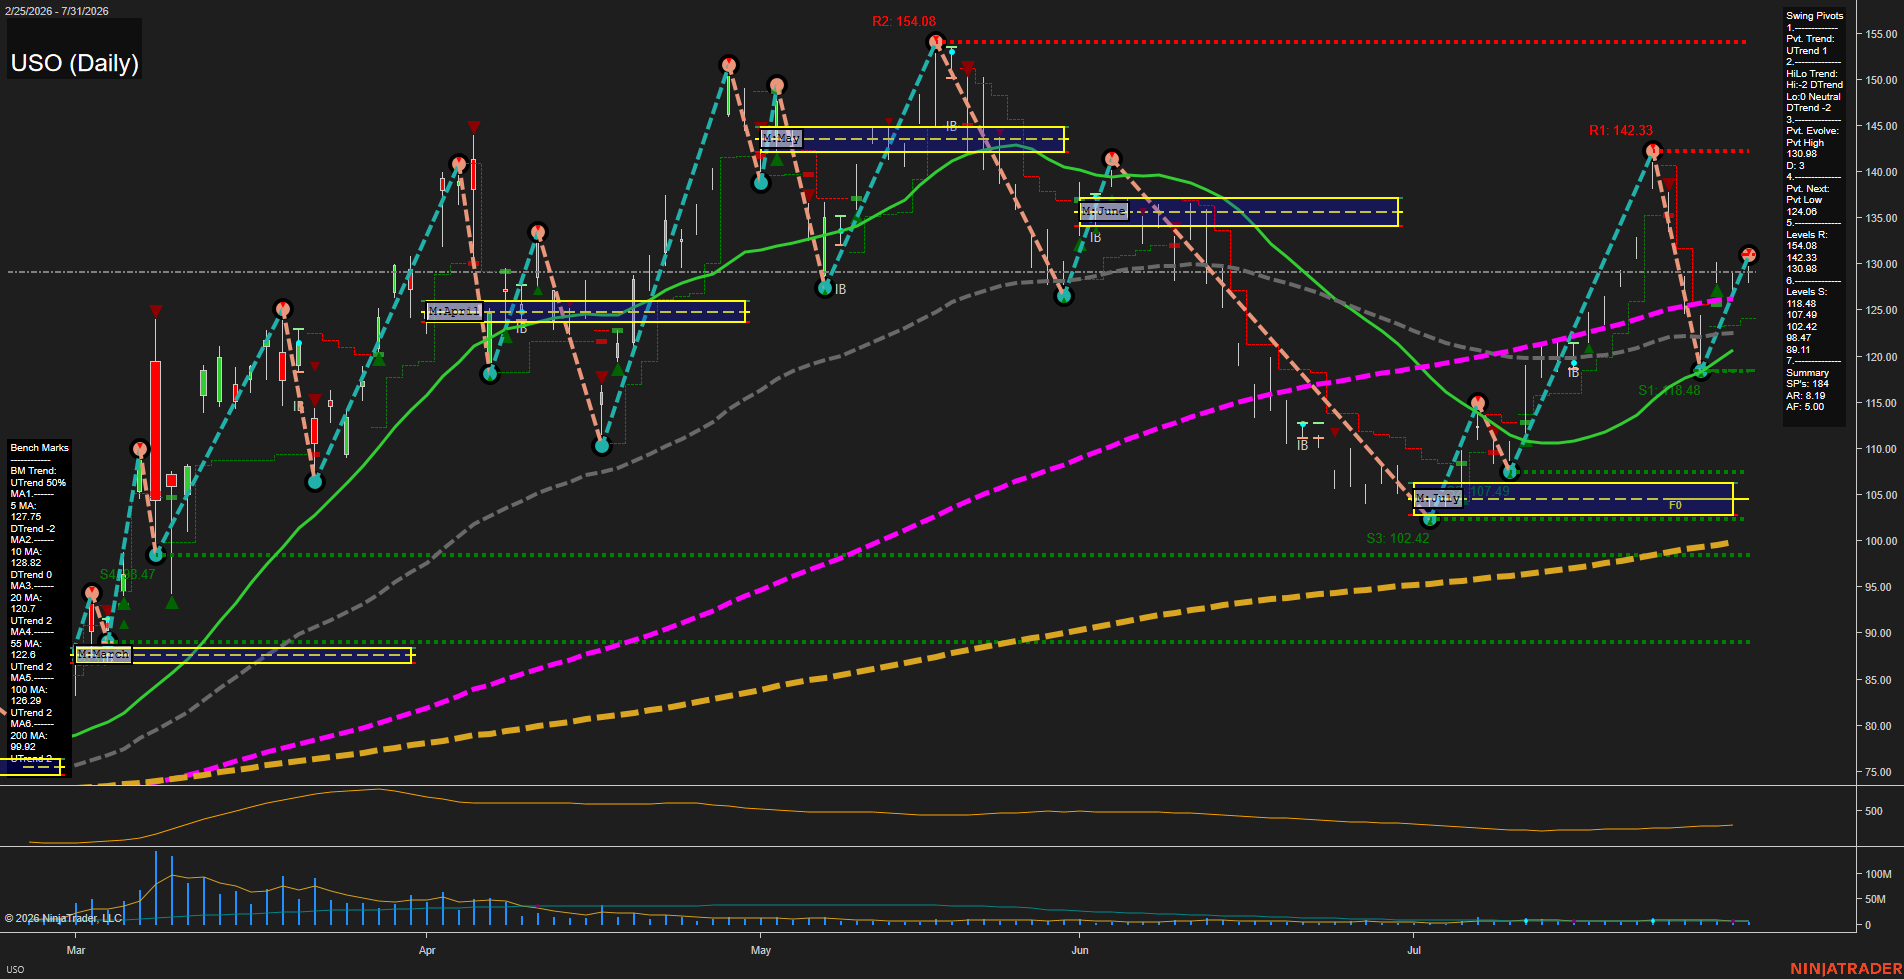Image resolution: width=1904 pixels, height=979 pixels.
Task: Click the 128.82 moving average value
Action: [x=26, y=563]
